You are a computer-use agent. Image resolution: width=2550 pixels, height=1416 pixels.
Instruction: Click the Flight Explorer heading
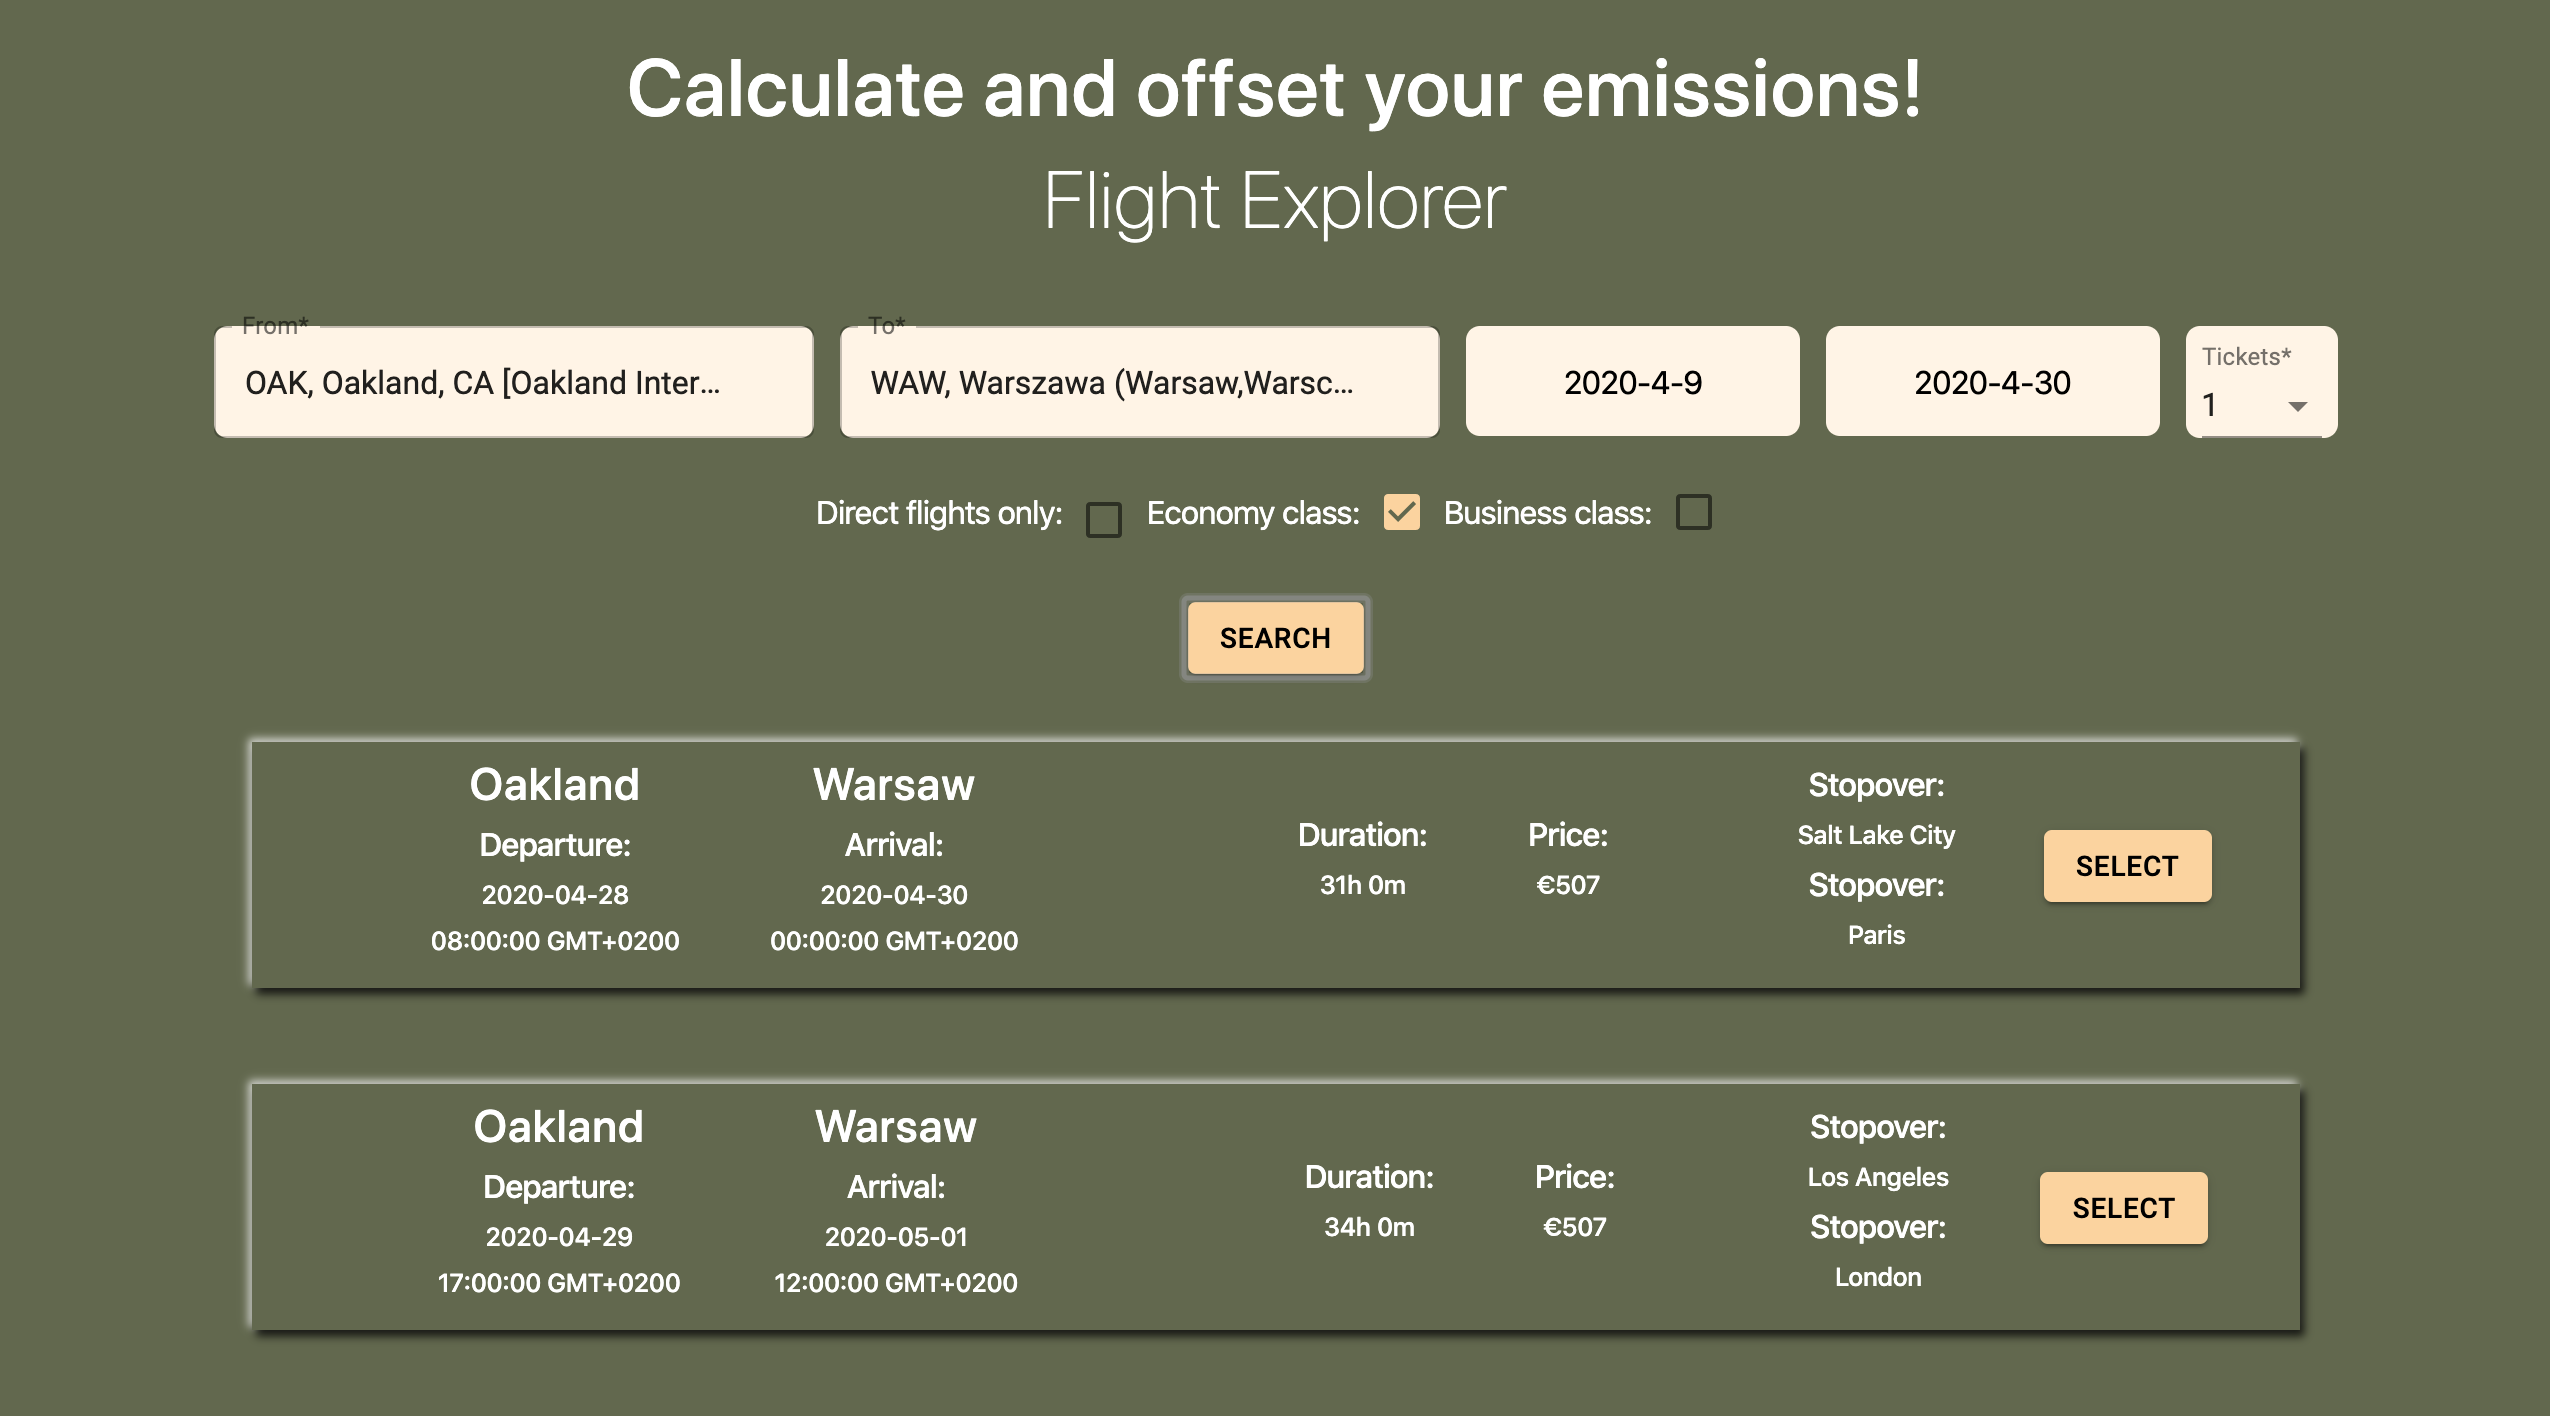tap(1274, 202)
